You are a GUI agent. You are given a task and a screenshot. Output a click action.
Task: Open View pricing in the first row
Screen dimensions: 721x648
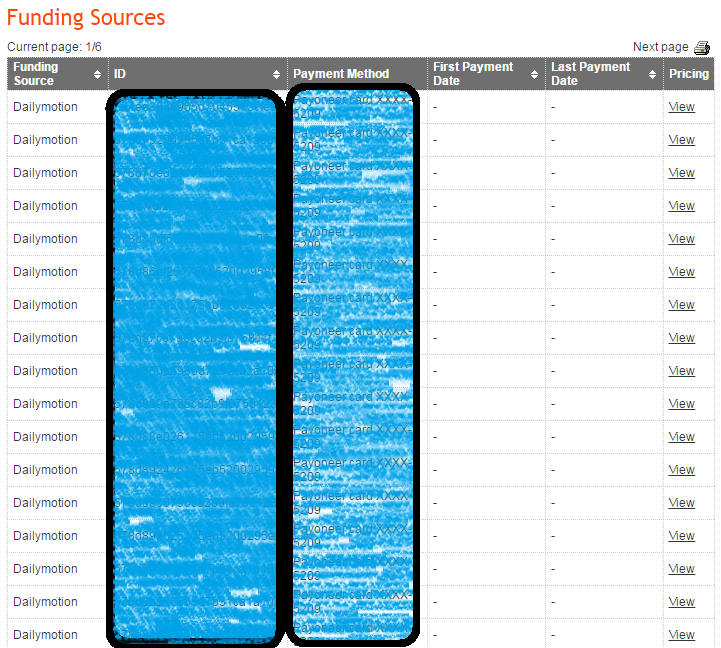point(681,107)
